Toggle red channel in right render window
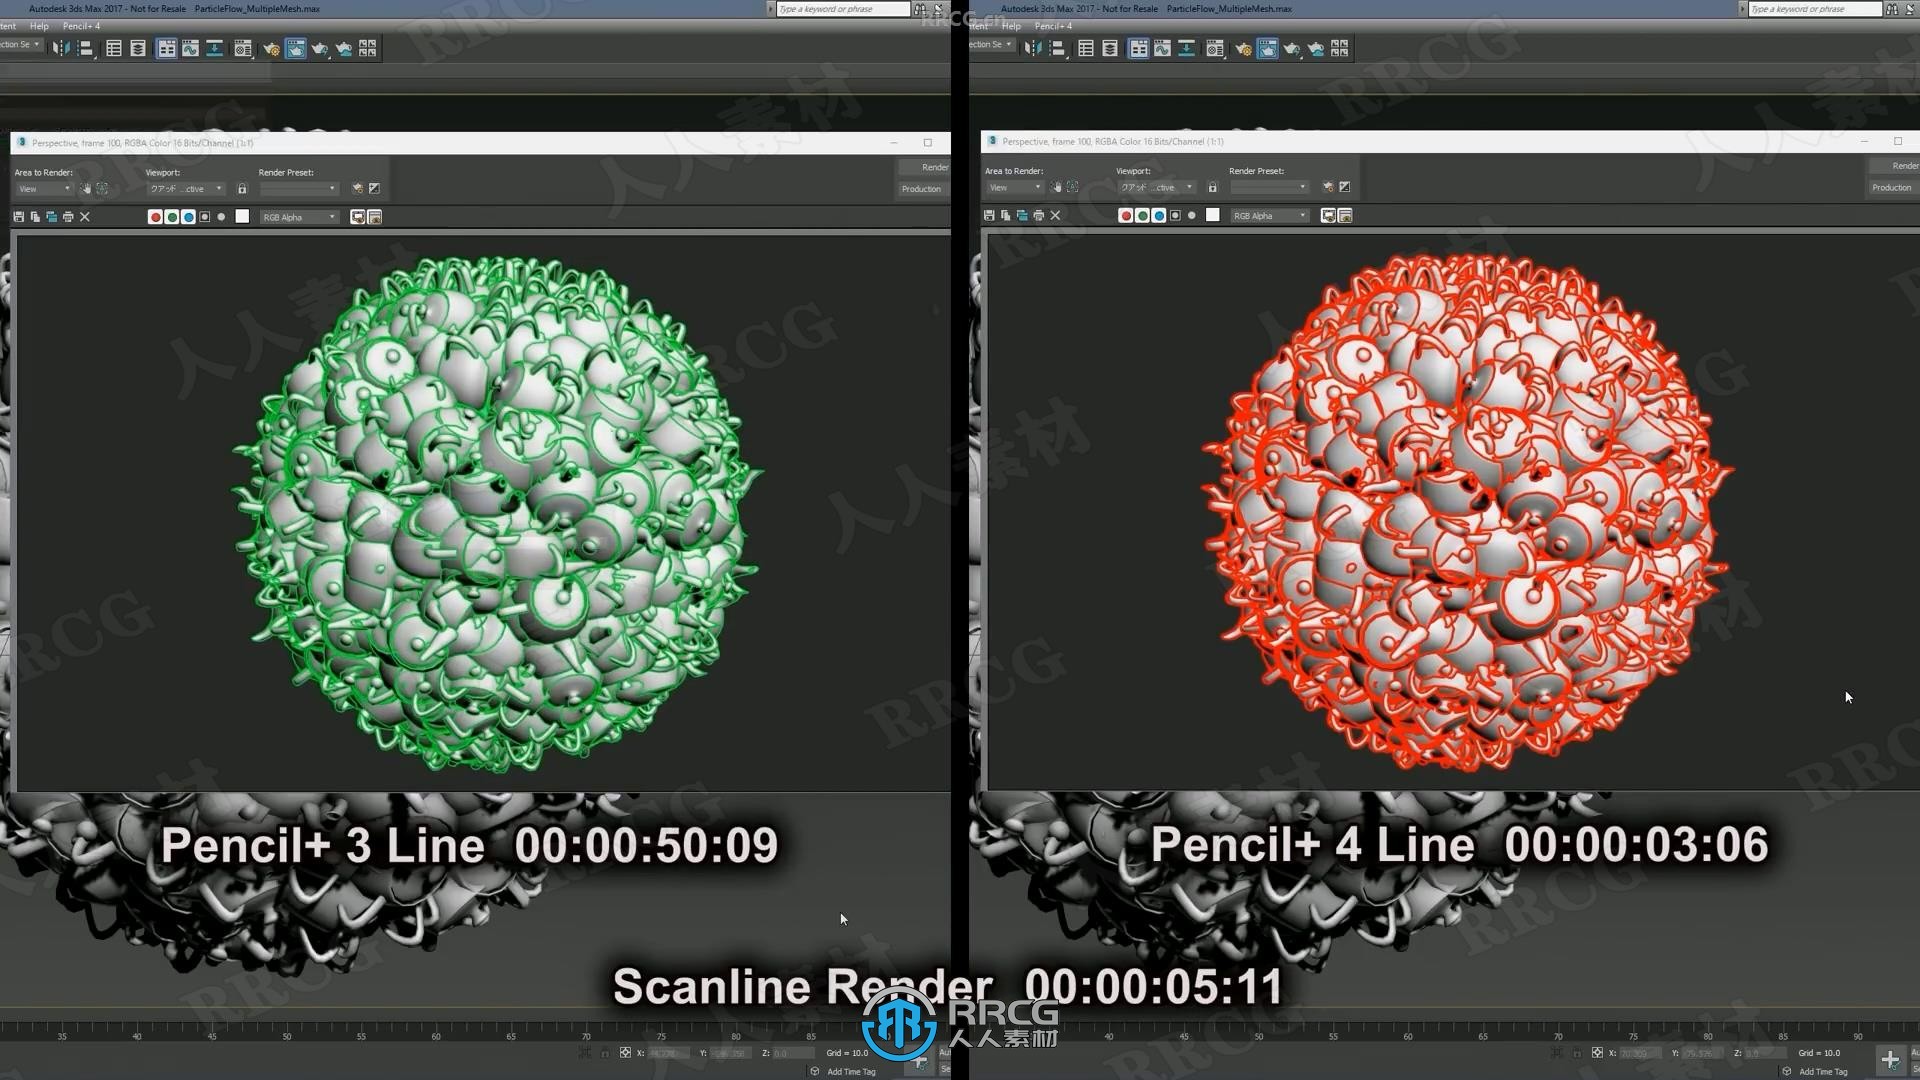 [x=1126, y=215]
